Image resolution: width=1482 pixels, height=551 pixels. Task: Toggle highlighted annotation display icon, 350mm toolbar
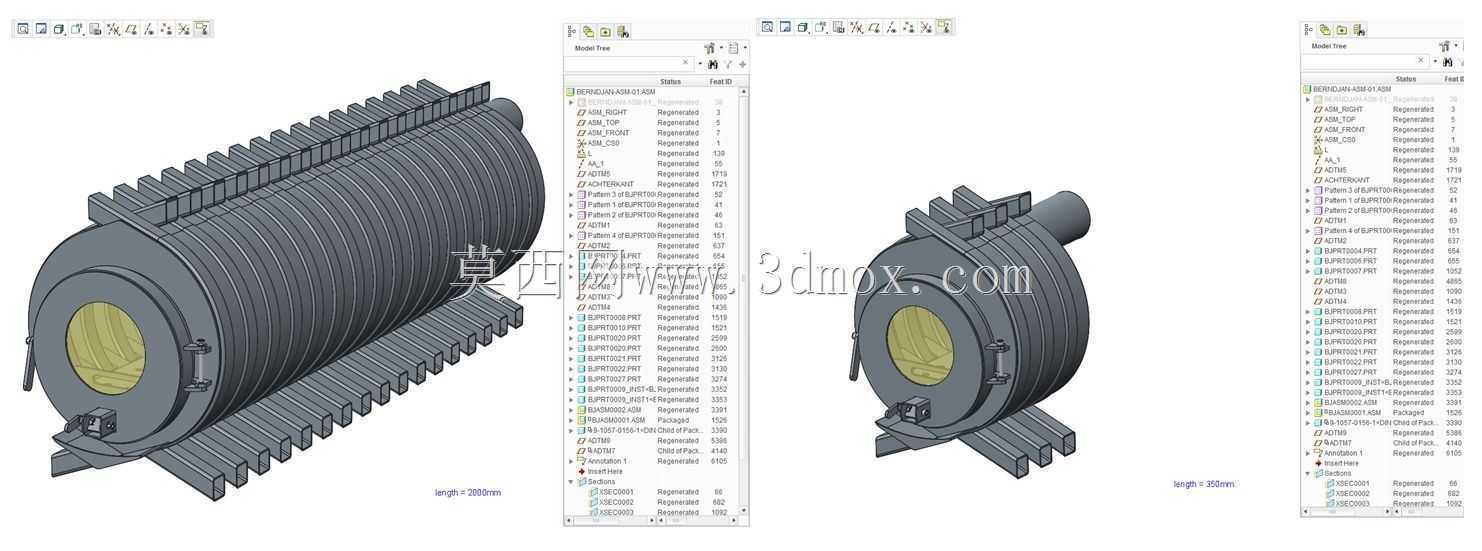945,27
